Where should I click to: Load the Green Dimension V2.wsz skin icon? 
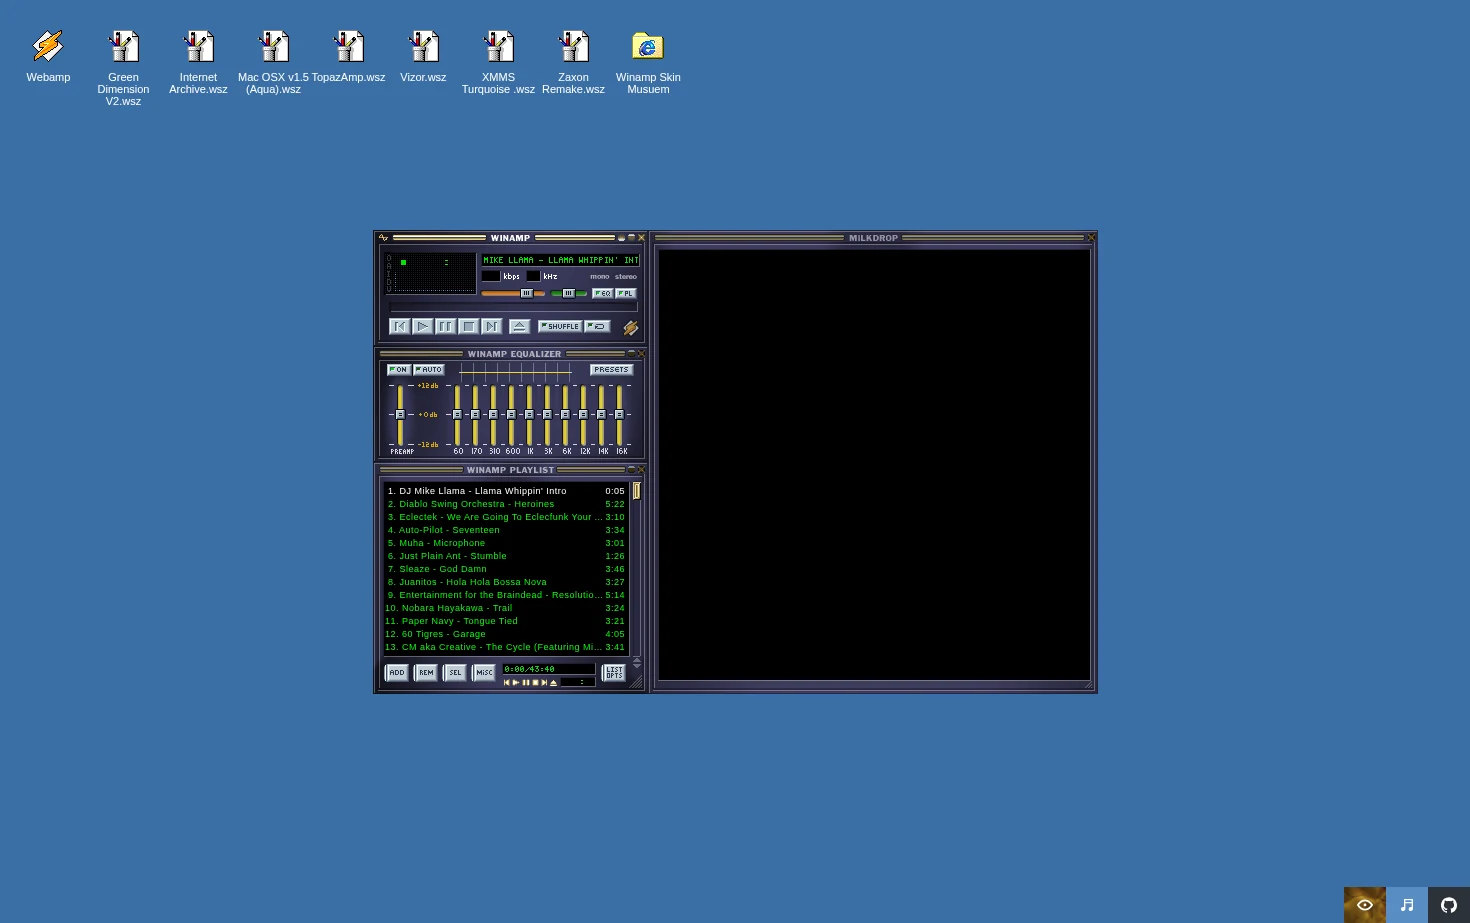point(123,67)
